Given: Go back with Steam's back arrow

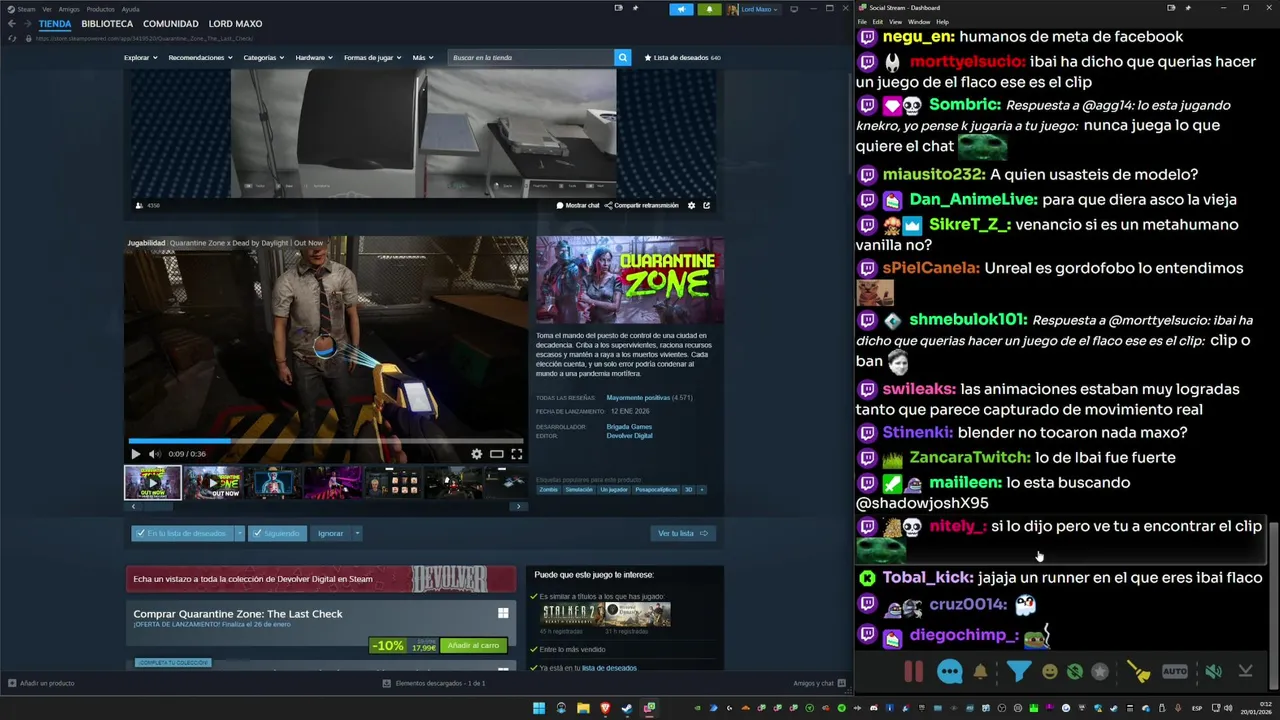Looking at the screenshot, I should pyautogui.click(x=12, y=24).
